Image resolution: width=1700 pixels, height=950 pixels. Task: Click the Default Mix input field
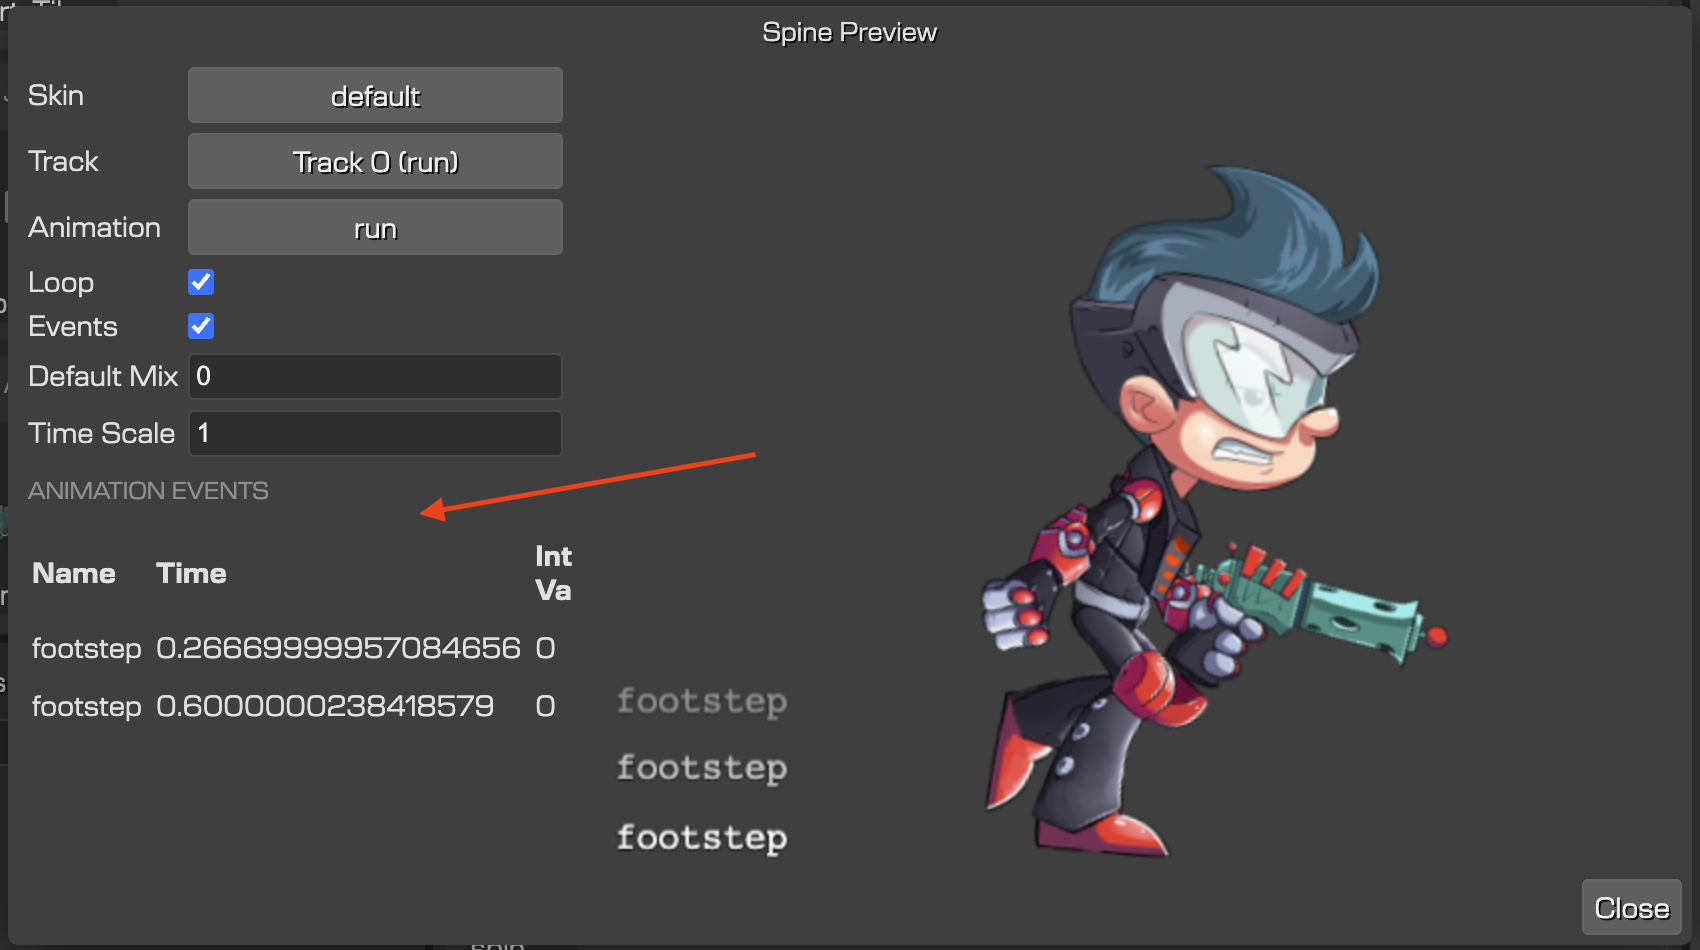[x=375, y=377]
